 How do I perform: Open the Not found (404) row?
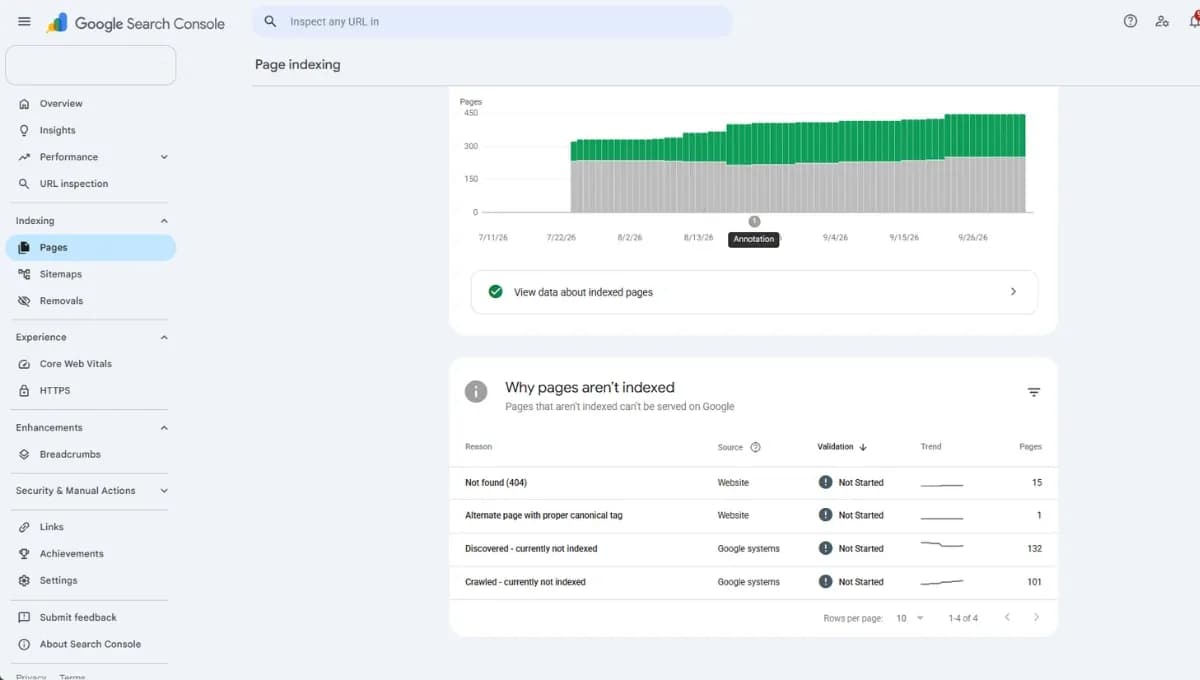point(753,483)
